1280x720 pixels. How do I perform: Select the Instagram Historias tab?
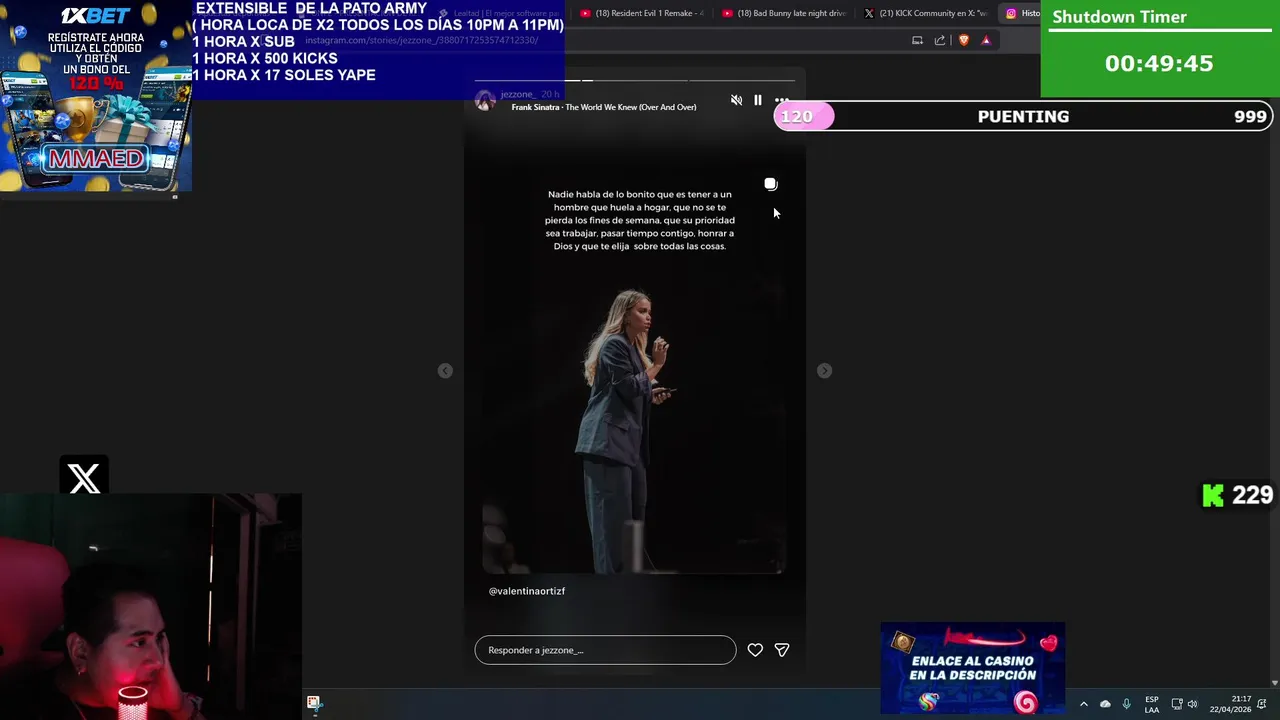tap(1022, 13)
